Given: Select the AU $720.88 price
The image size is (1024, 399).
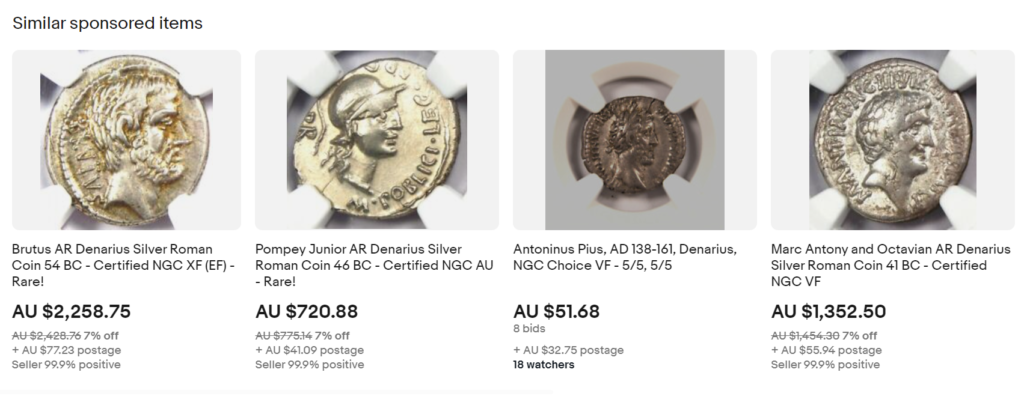Looking at the screenshot, I should click(306, 311).
